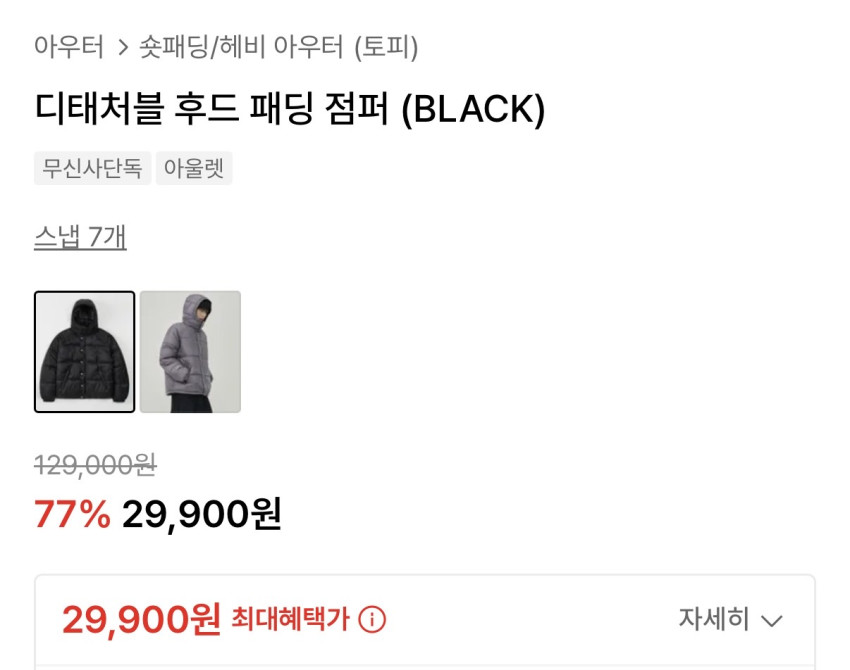
Task: Open the 자세히 details dropdown
Action: [730, 619]
